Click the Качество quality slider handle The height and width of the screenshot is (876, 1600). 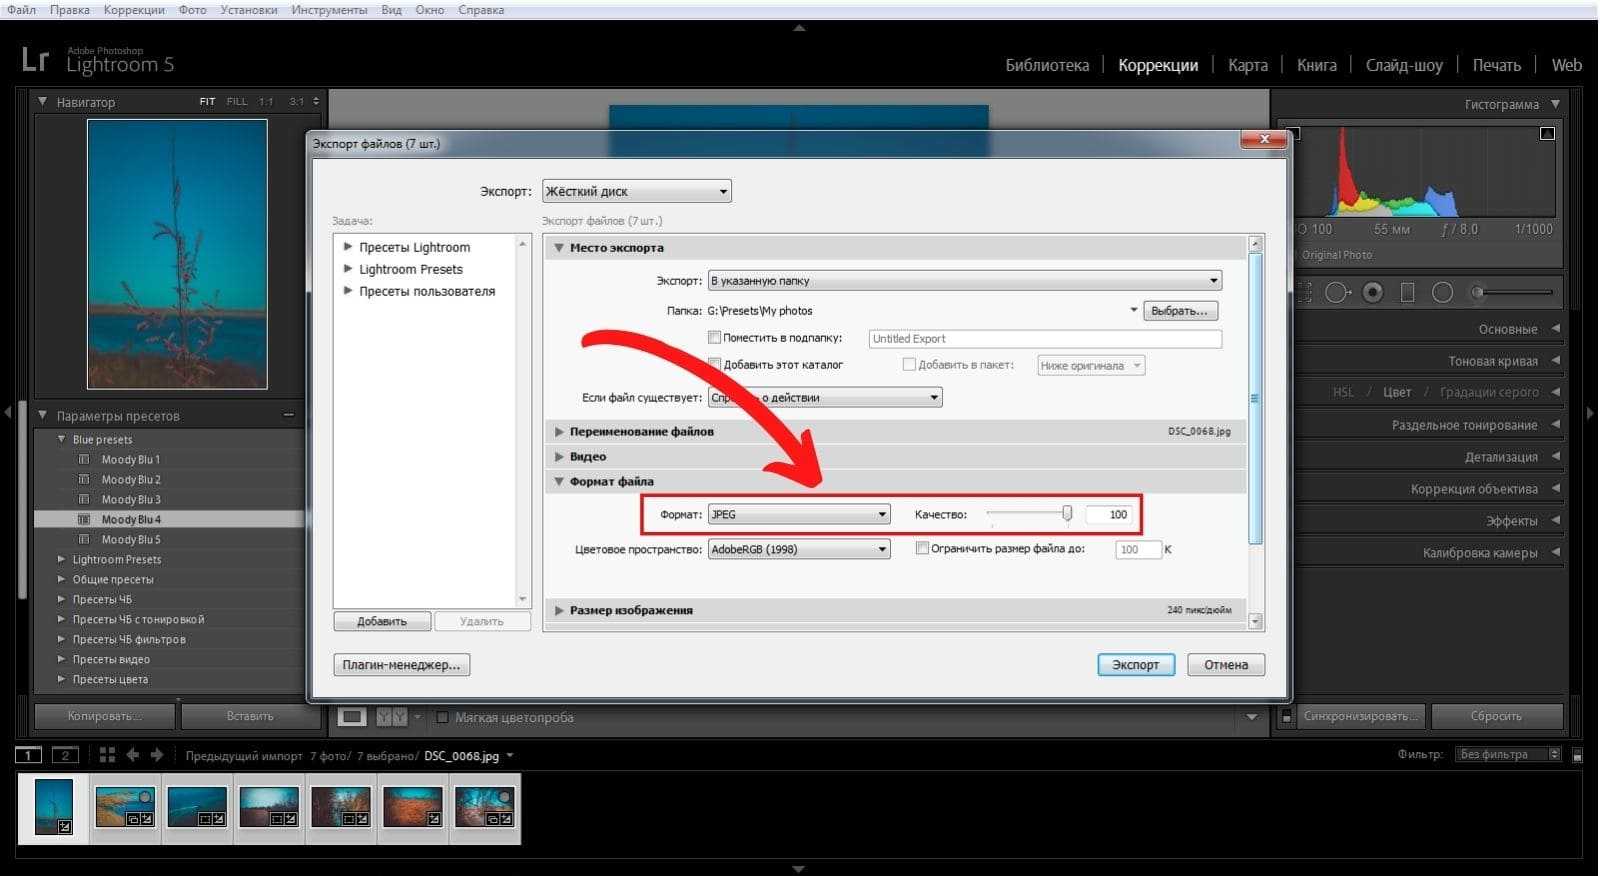pyautogui.click(x=1067, y=514)
